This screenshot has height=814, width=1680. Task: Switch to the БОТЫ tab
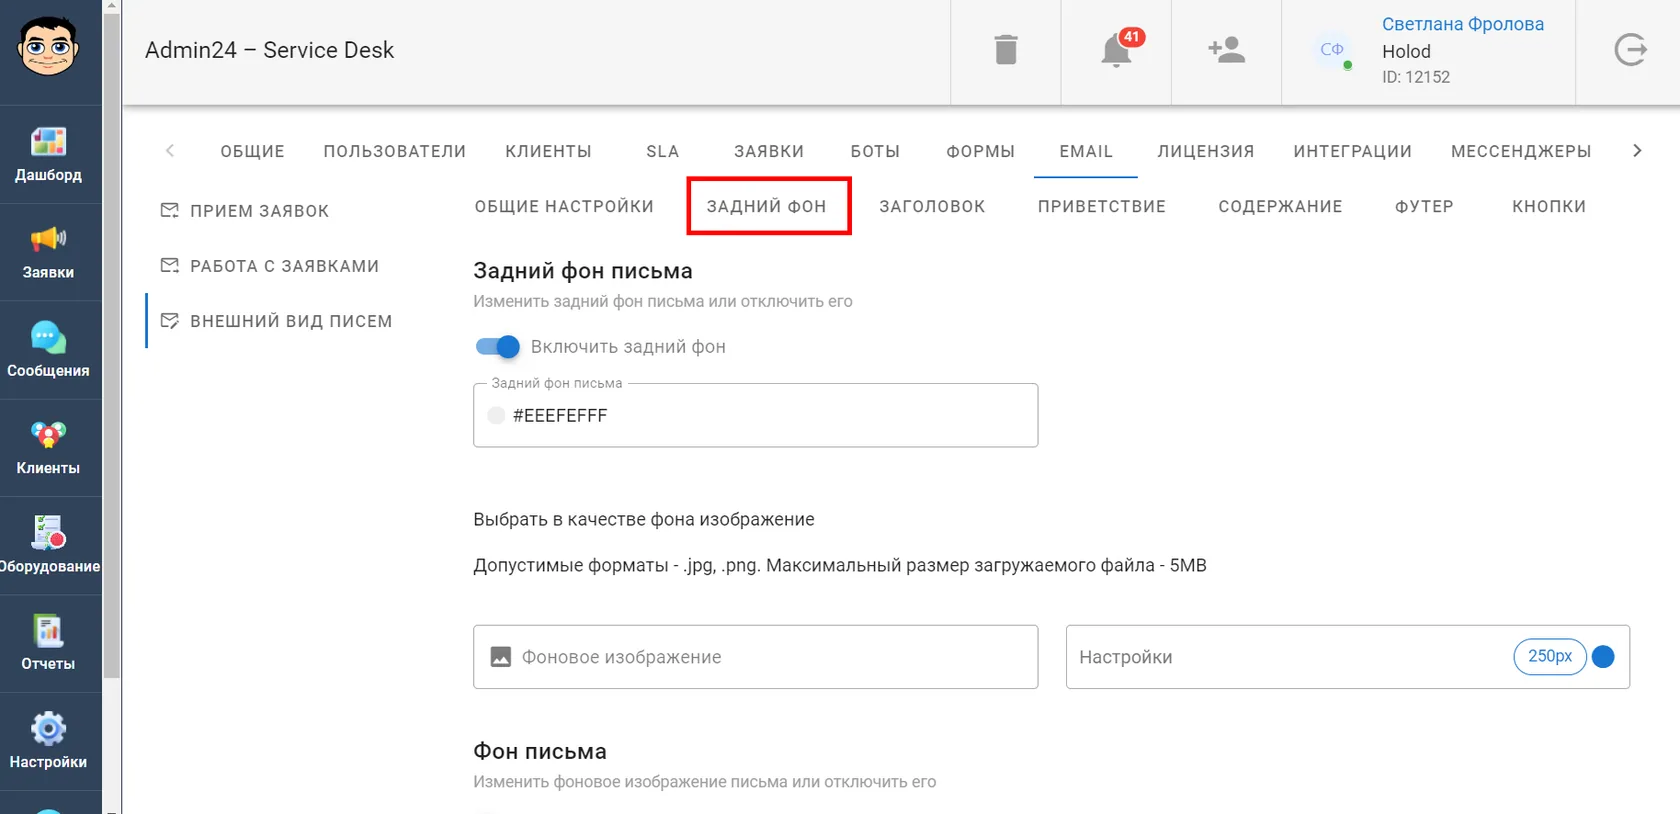click(x=875, y=151)
